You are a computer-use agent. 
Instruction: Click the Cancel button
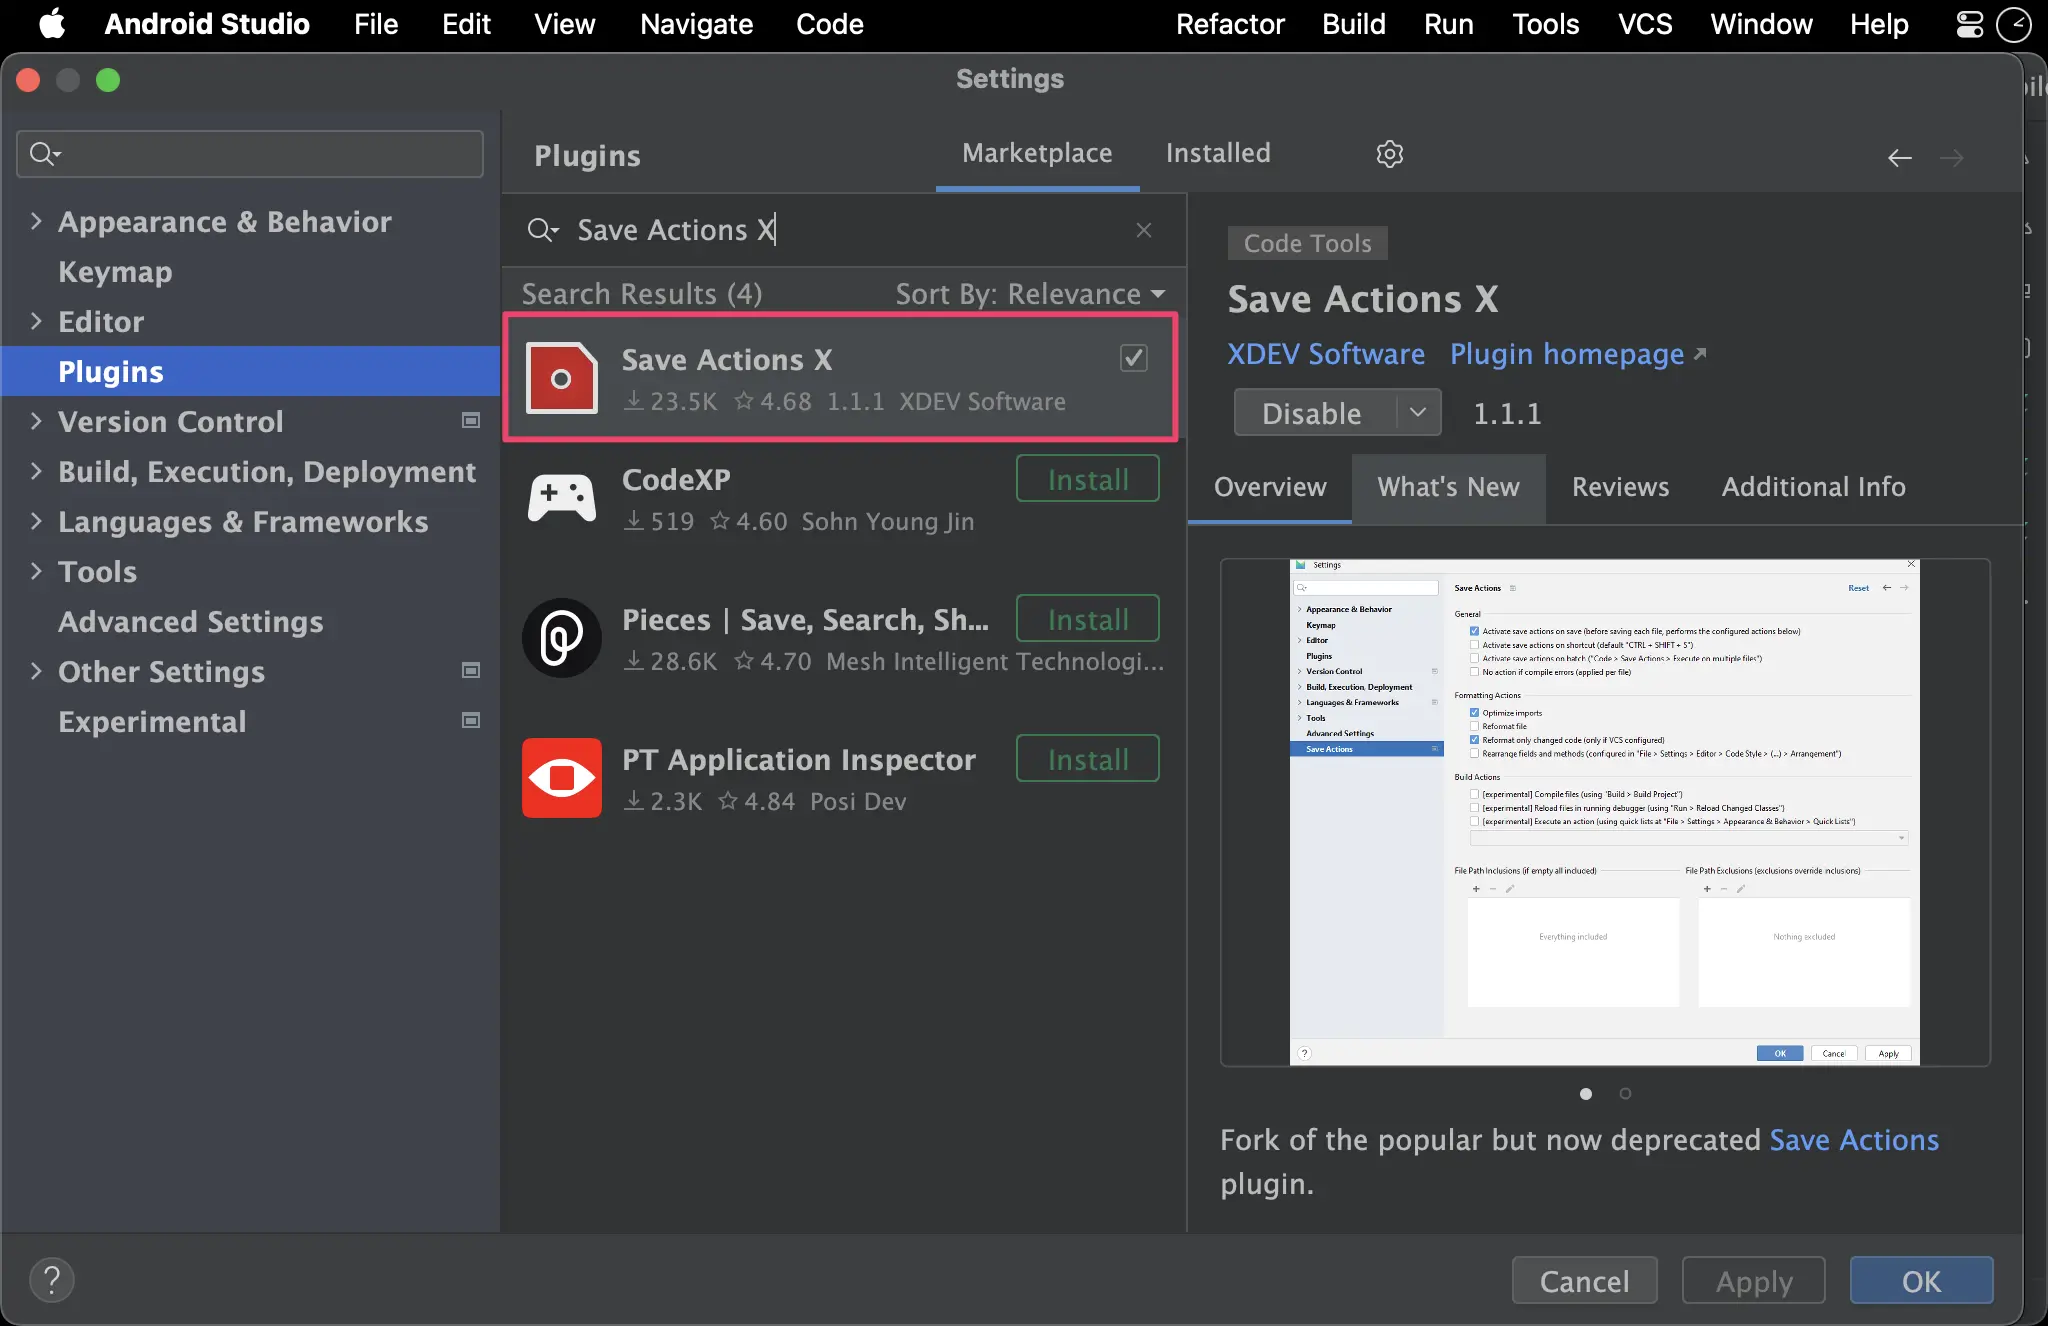(x=1584, y=1280)
